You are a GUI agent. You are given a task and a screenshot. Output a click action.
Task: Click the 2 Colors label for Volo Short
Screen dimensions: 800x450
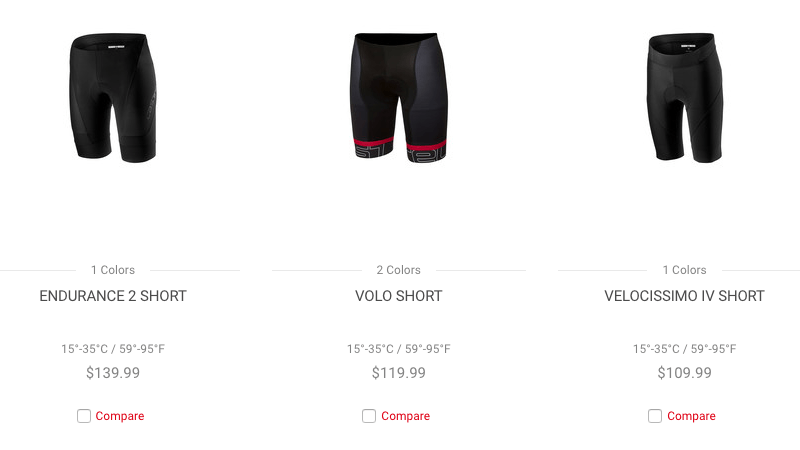coord(398,270)
